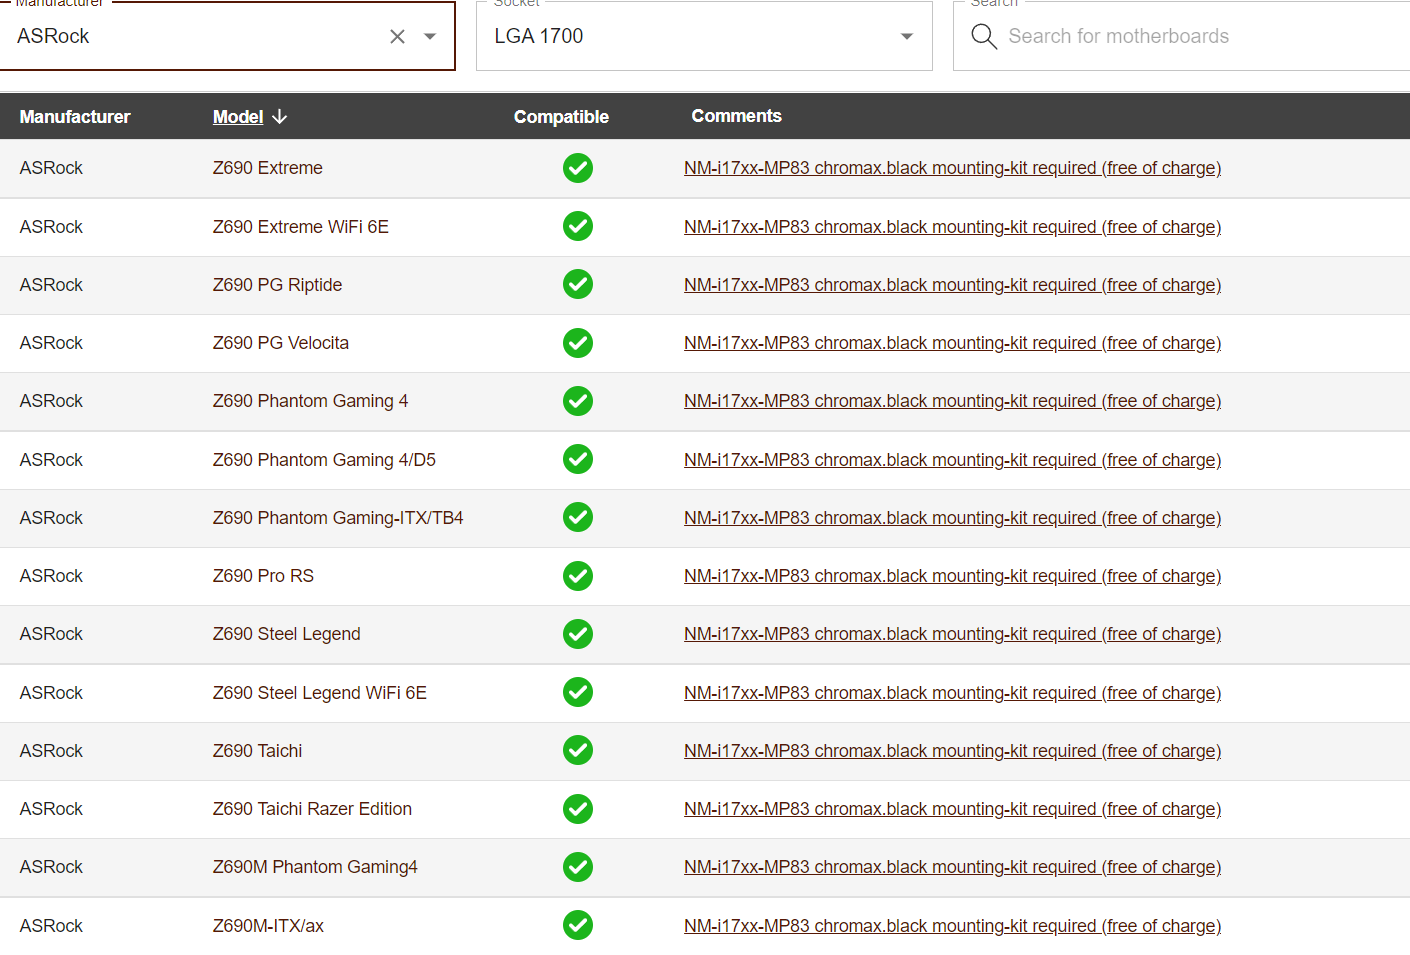The image size is (1410, 955).
Task: Open mounting-kit link for Z690 PG Velocita
Action: [x=952, y=343]
